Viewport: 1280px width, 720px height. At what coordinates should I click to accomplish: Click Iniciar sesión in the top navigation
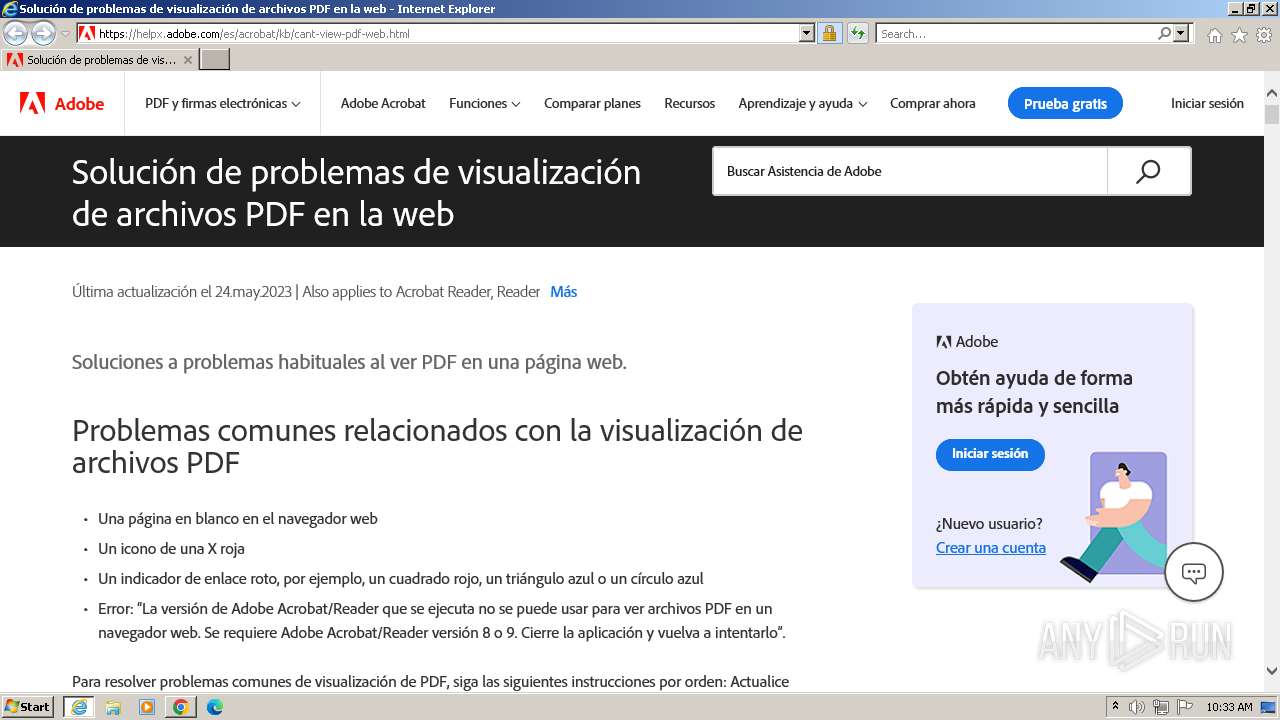pos(1207,103)
